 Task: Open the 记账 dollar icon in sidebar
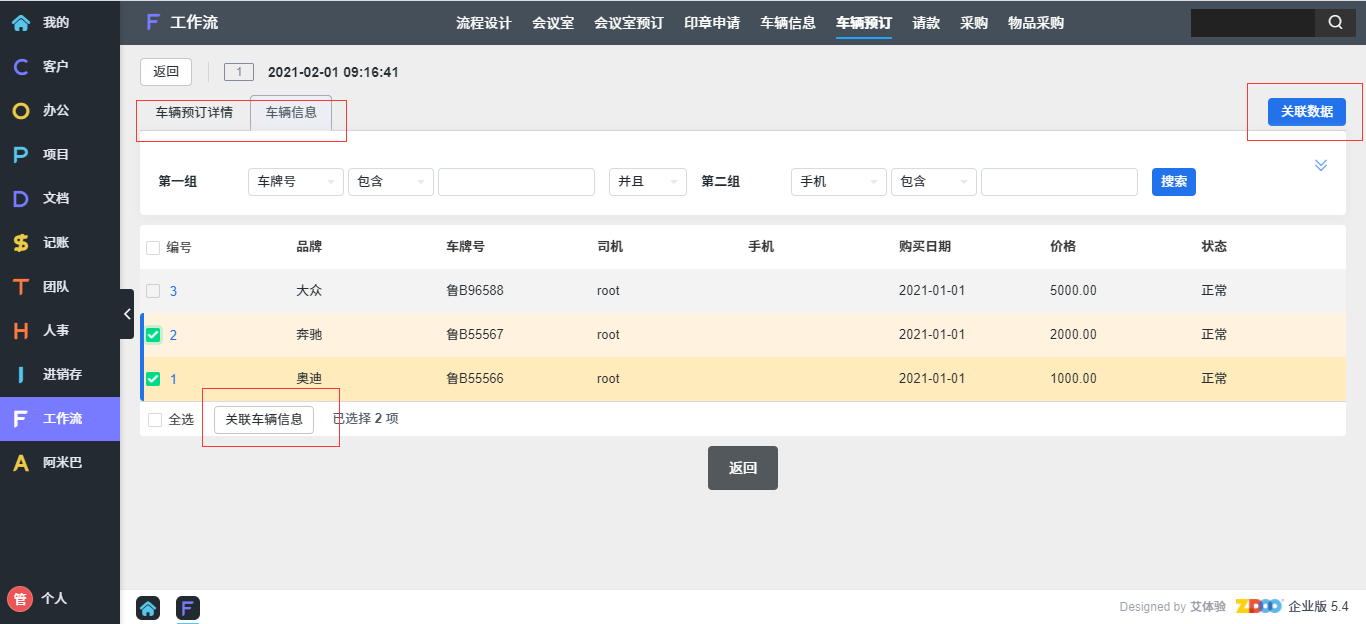pos(20,242)
